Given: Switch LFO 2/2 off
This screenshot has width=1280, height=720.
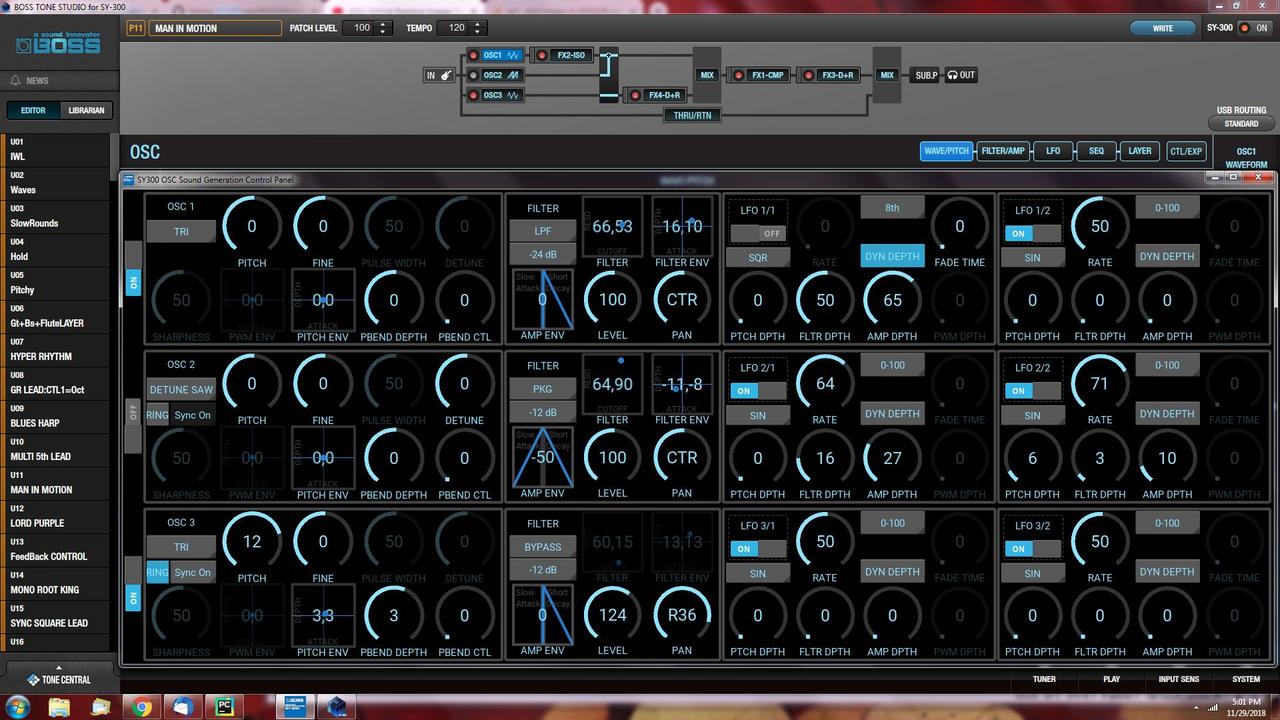Looking at the screenshot, I should 1033,391.
